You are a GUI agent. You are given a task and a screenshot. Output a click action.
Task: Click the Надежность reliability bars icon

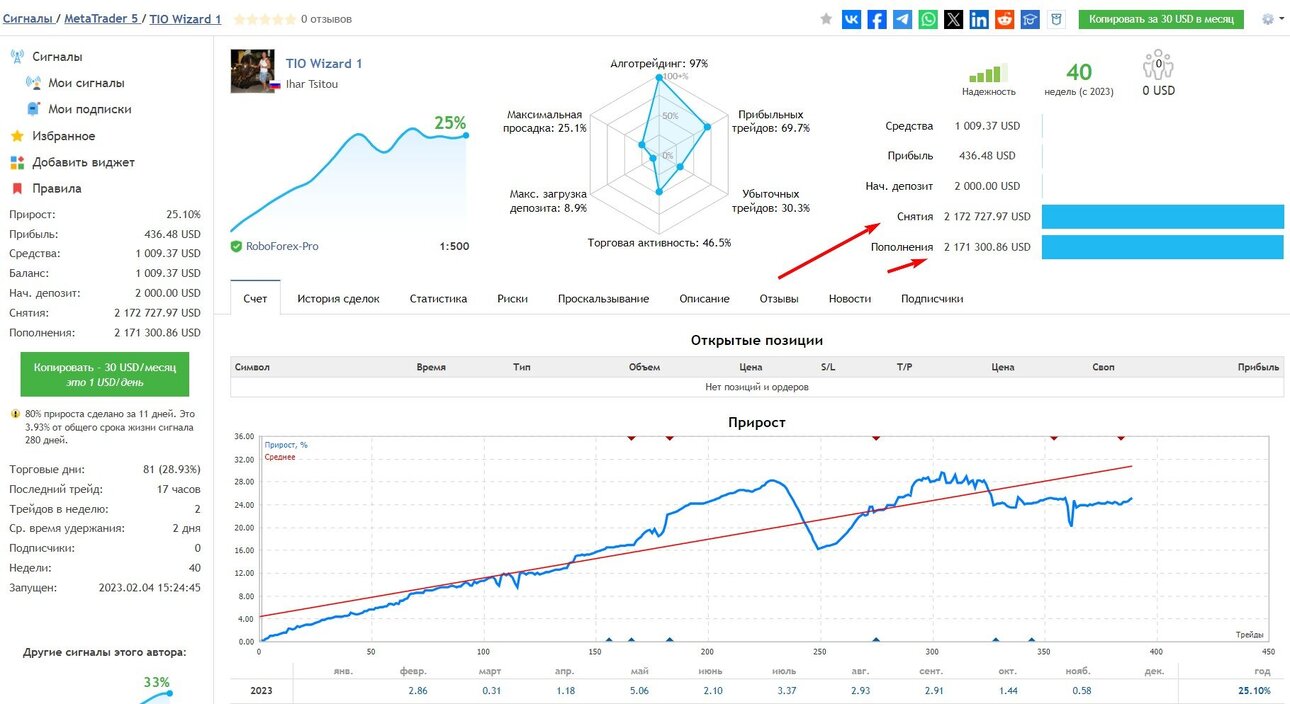tap(988, 74)
